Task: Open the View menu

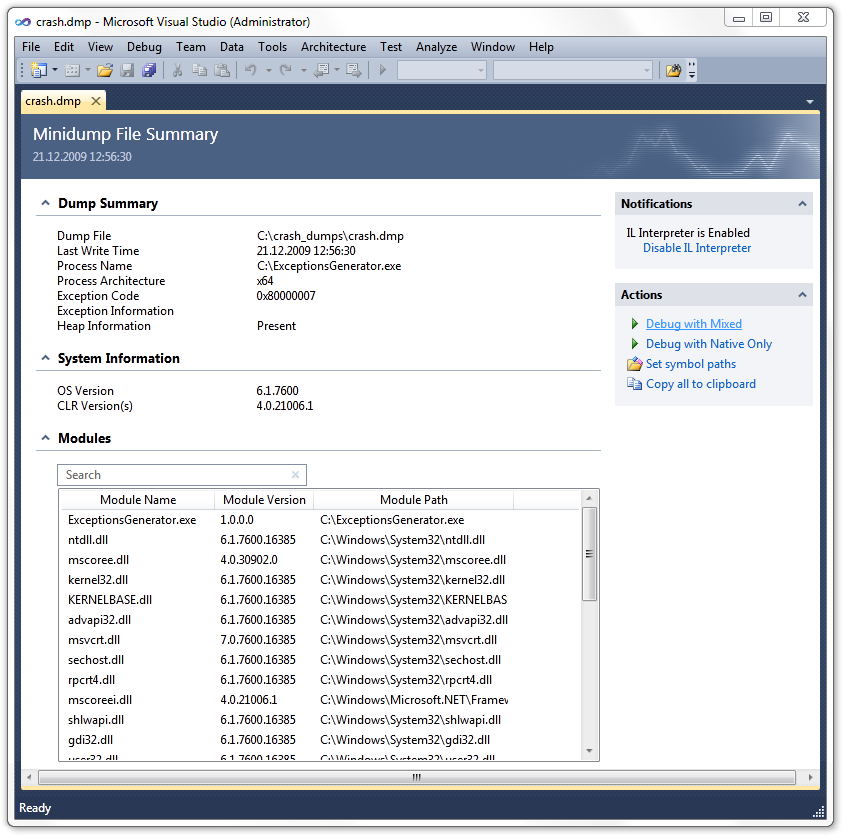Action: pos(101,47)
